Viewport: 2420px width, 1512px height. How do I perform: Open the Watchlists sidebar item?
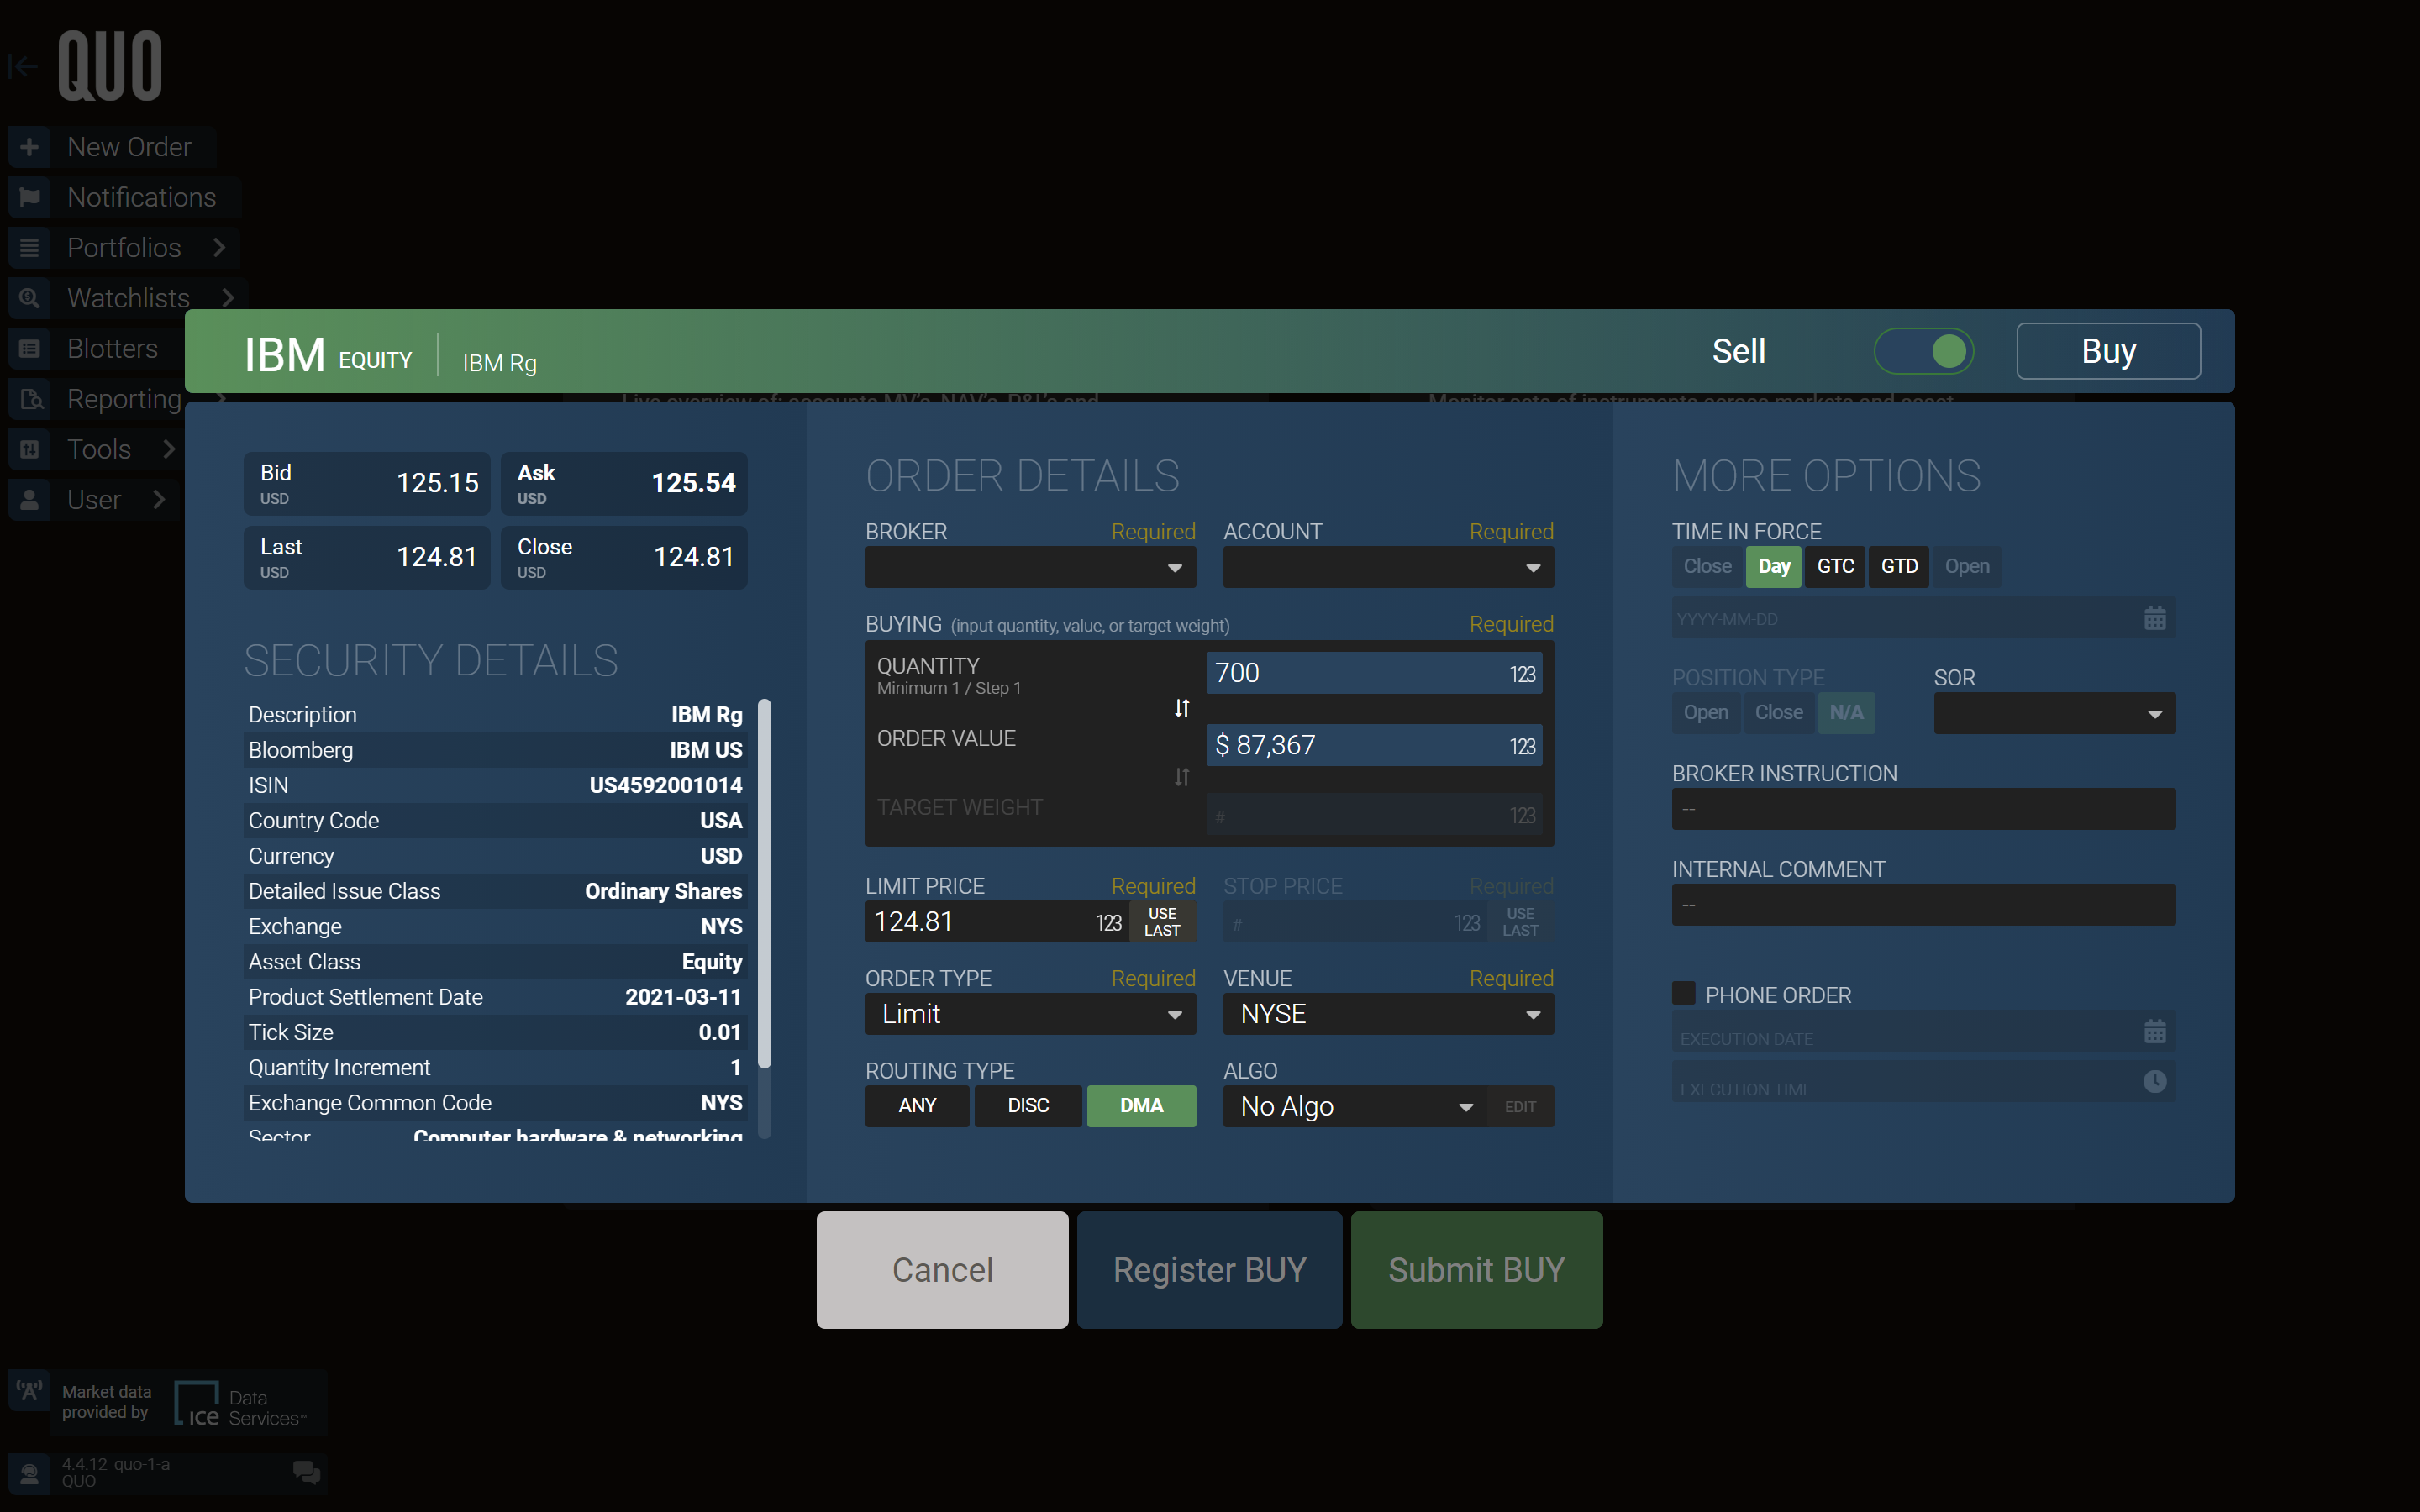click(x=125, y=297)
